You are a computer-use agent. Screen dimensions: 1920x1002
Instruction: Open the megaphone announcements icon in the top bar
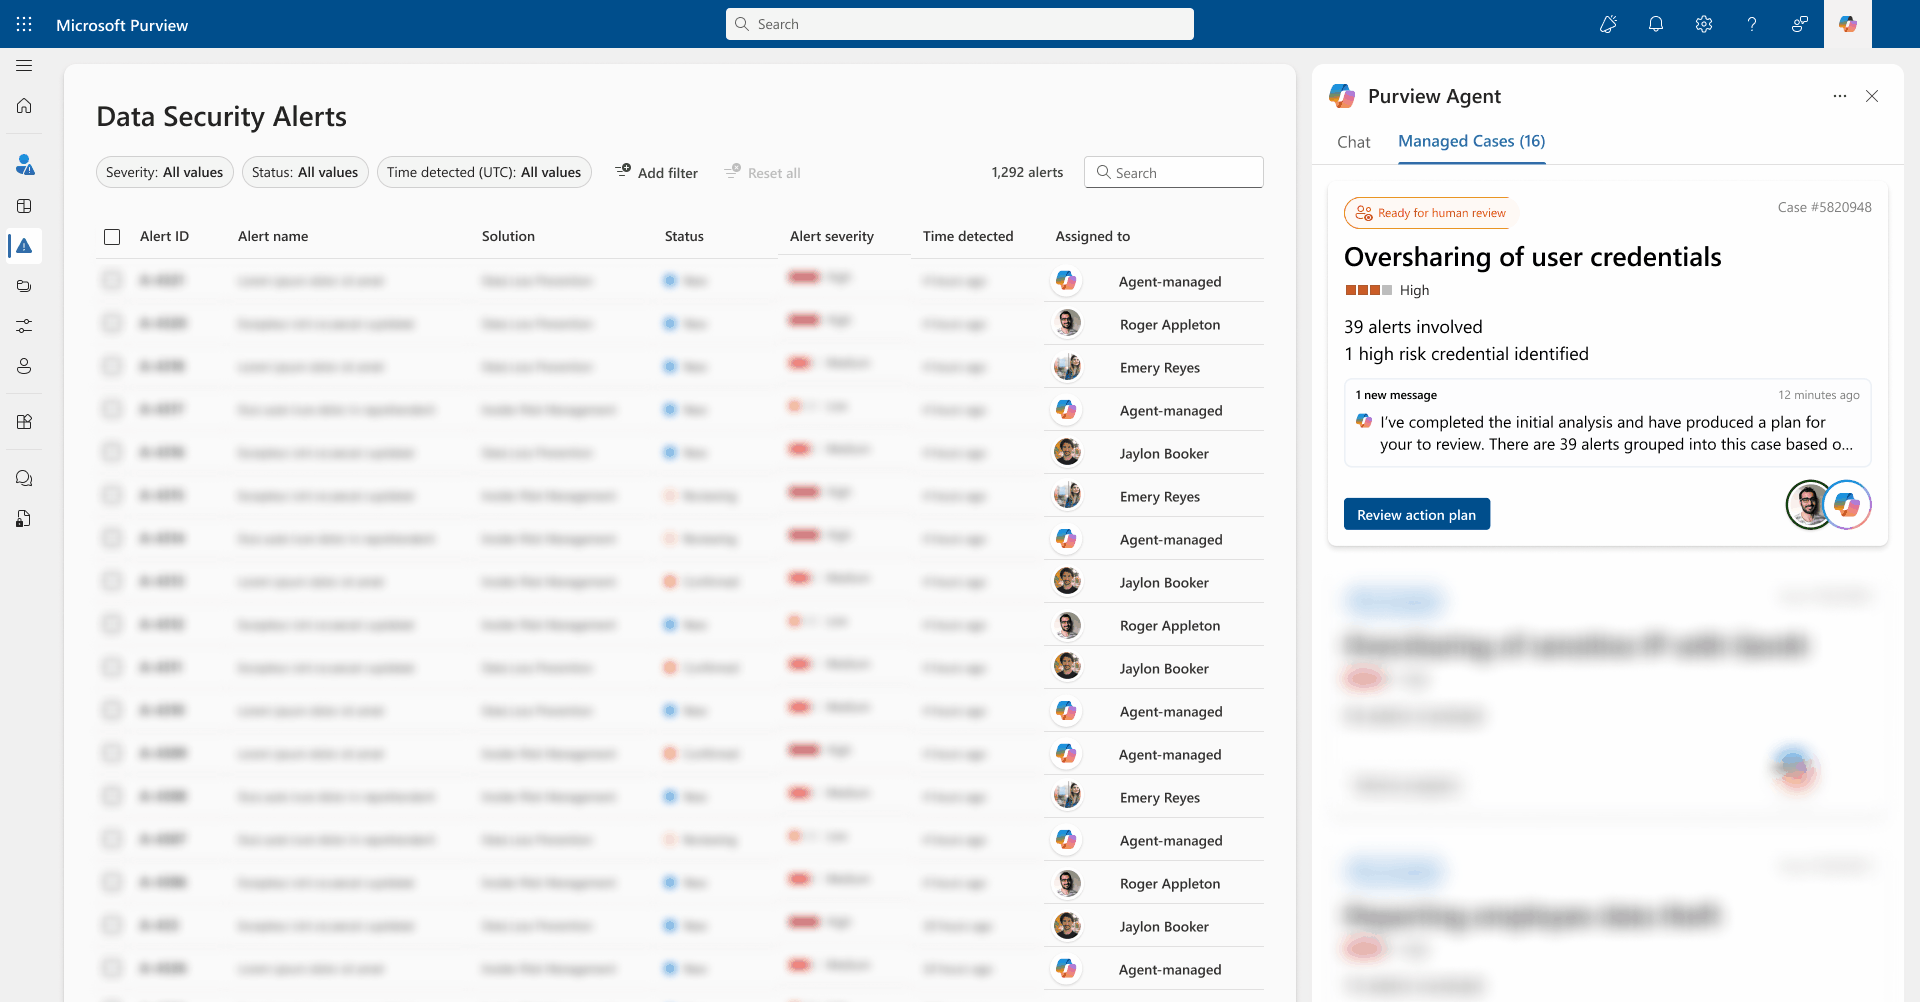pyautogui.click(x=1608, y=24)
